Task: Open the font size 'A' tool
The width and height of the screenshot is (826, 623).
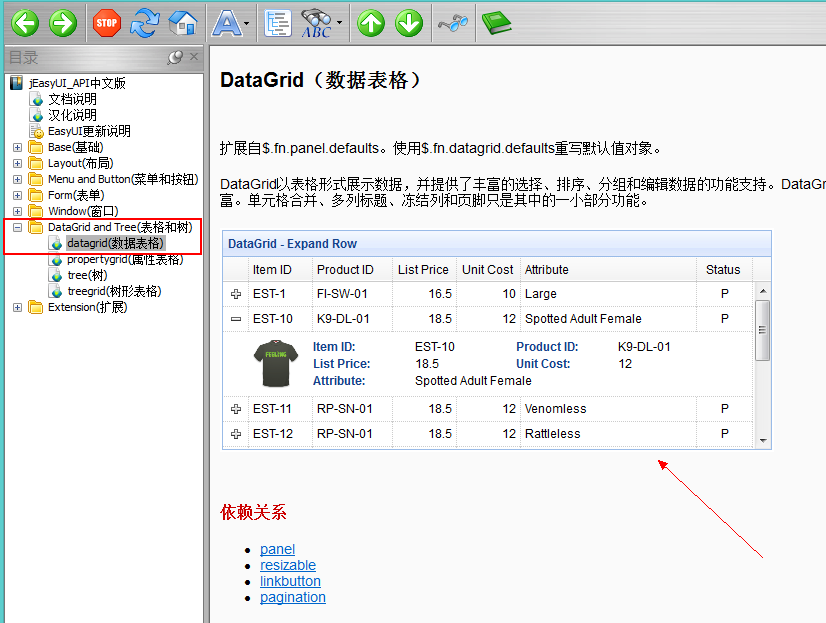Action: [227, 23]
